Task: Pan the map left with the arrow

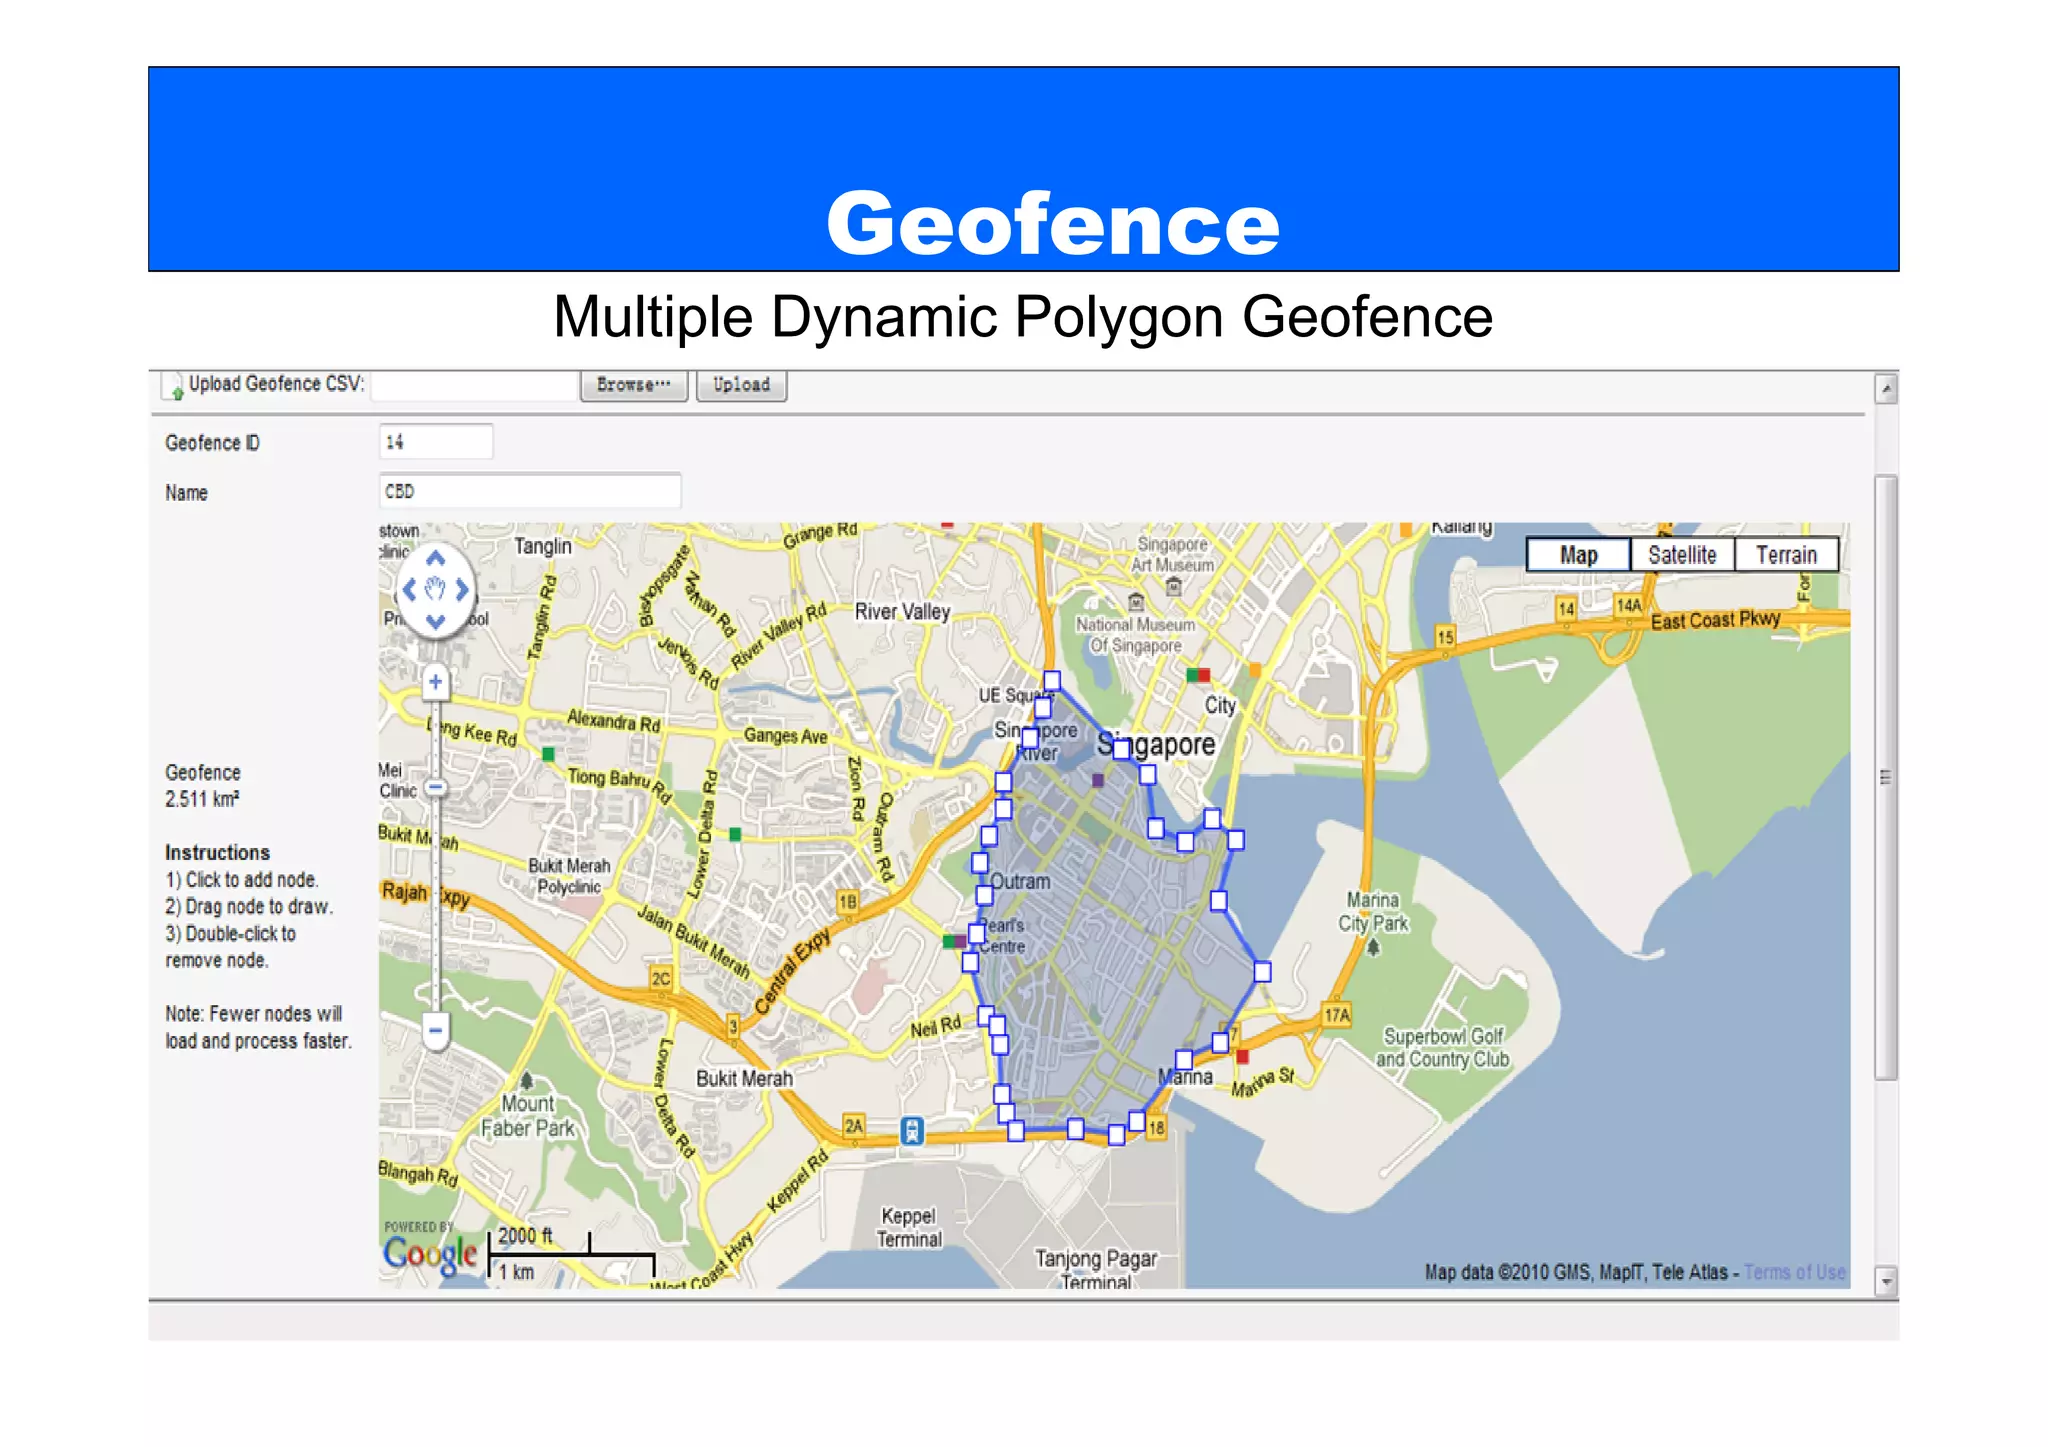Action: 408,590
